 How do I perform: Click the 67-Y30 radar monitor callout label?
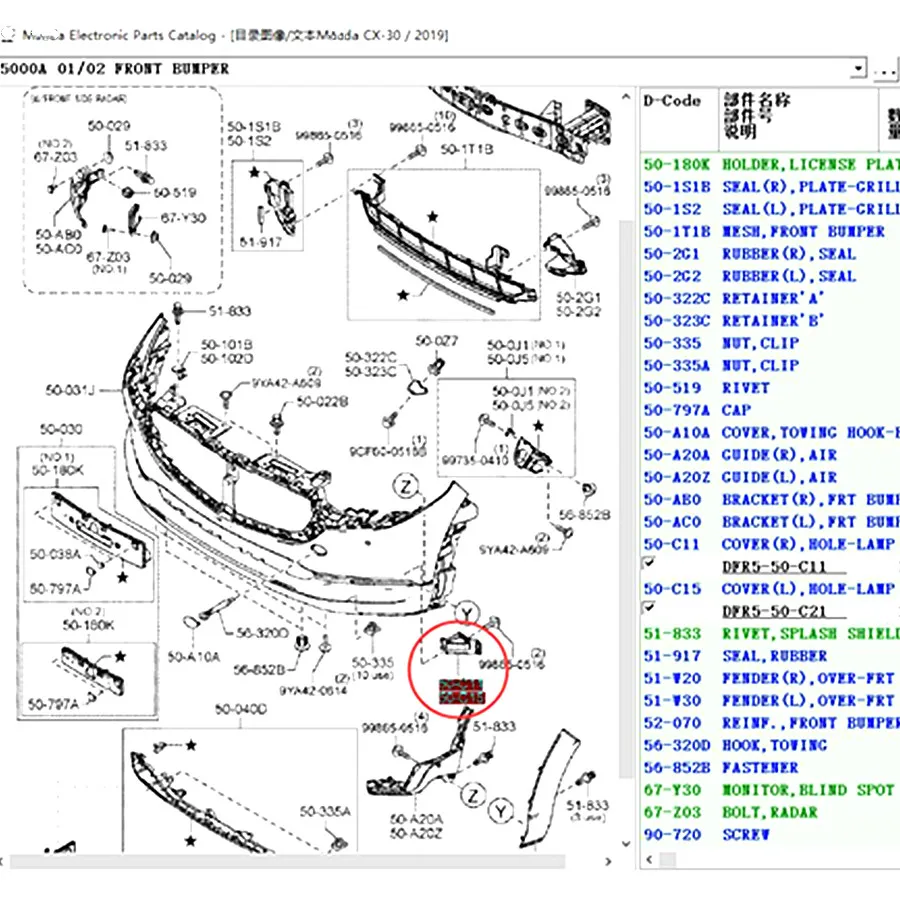click(183, 218)
